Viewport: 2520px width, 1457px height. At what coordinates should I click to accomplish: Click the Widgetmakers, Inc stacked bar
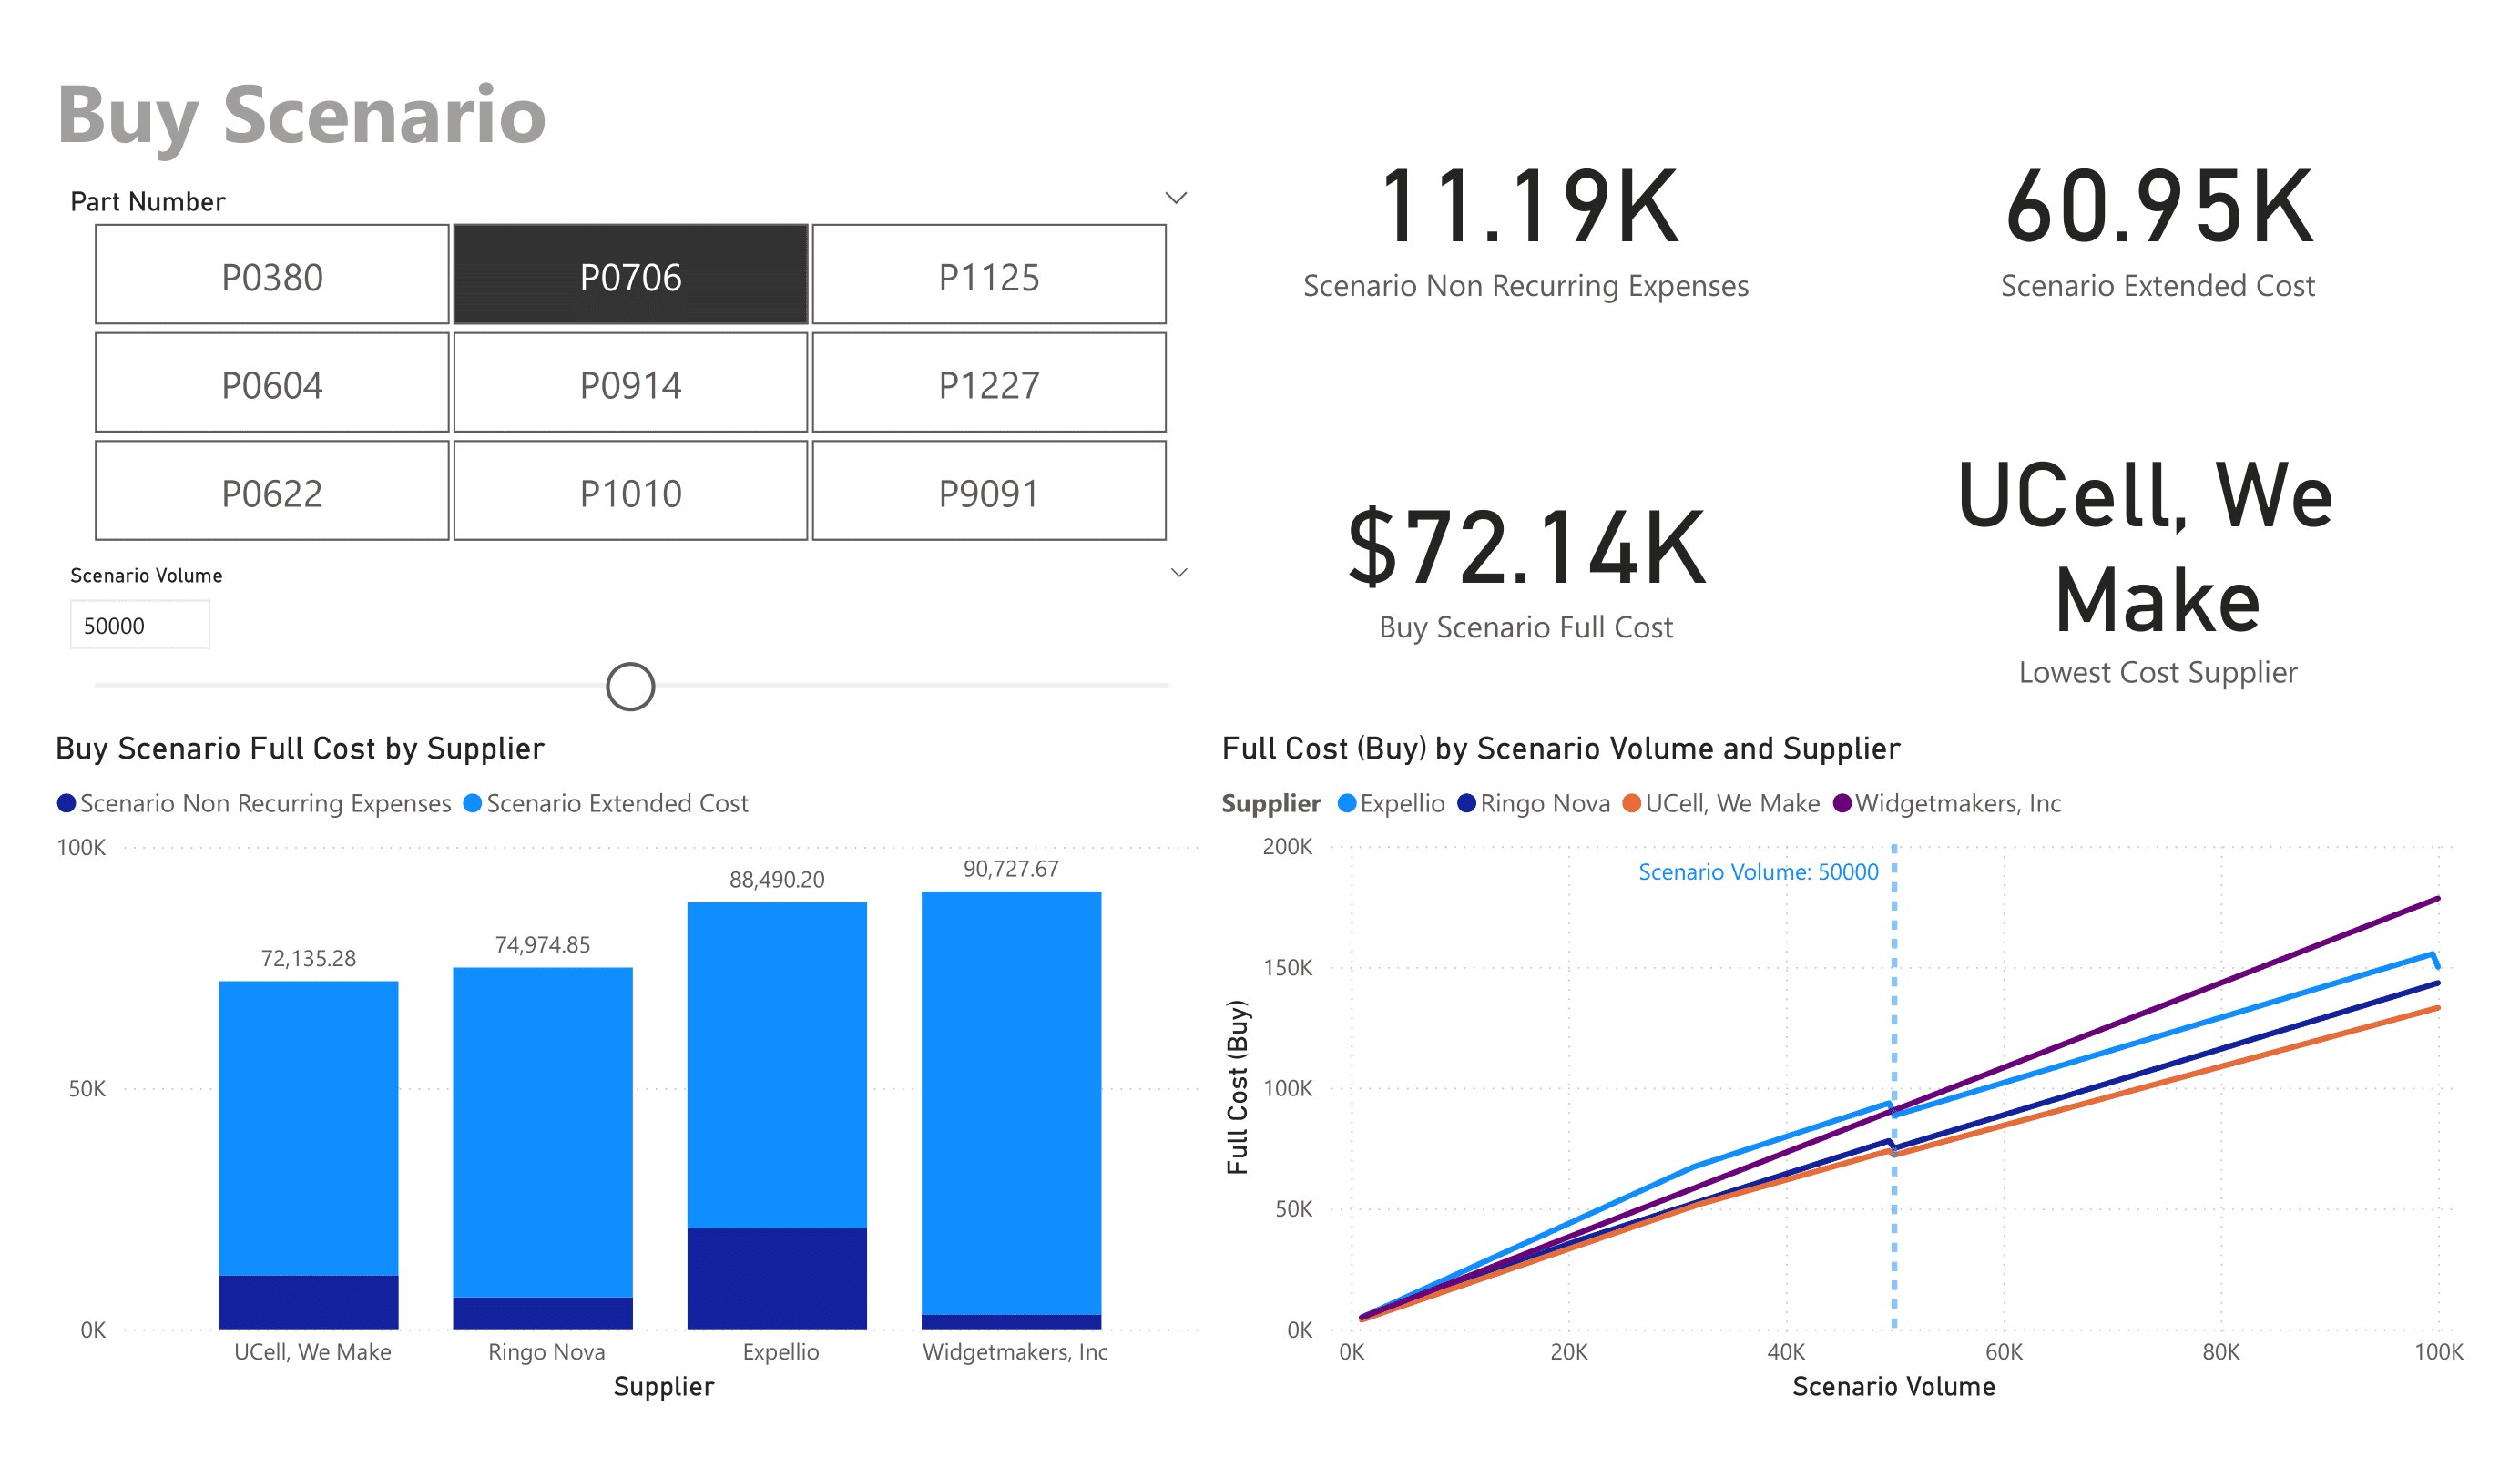click(x=1011, y=1100)
